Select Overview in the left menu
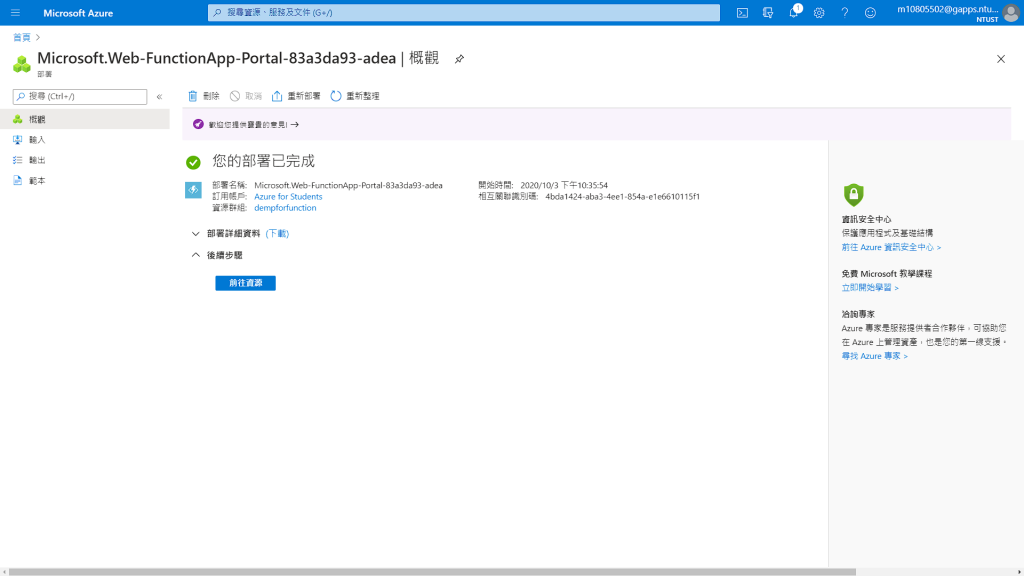 85,119
